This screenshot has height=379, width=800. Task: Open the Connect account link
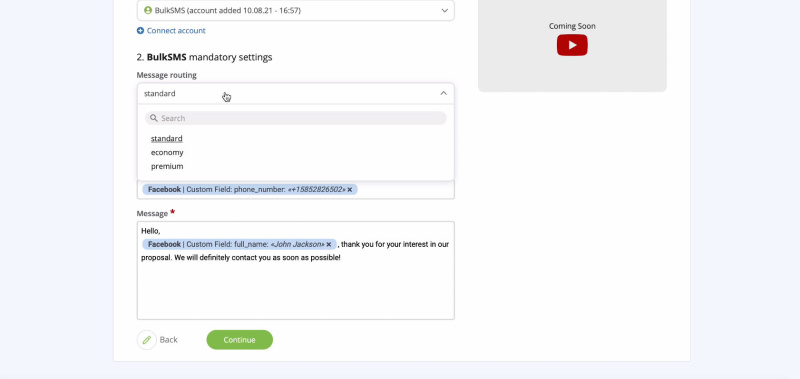[x=176, y=31]
